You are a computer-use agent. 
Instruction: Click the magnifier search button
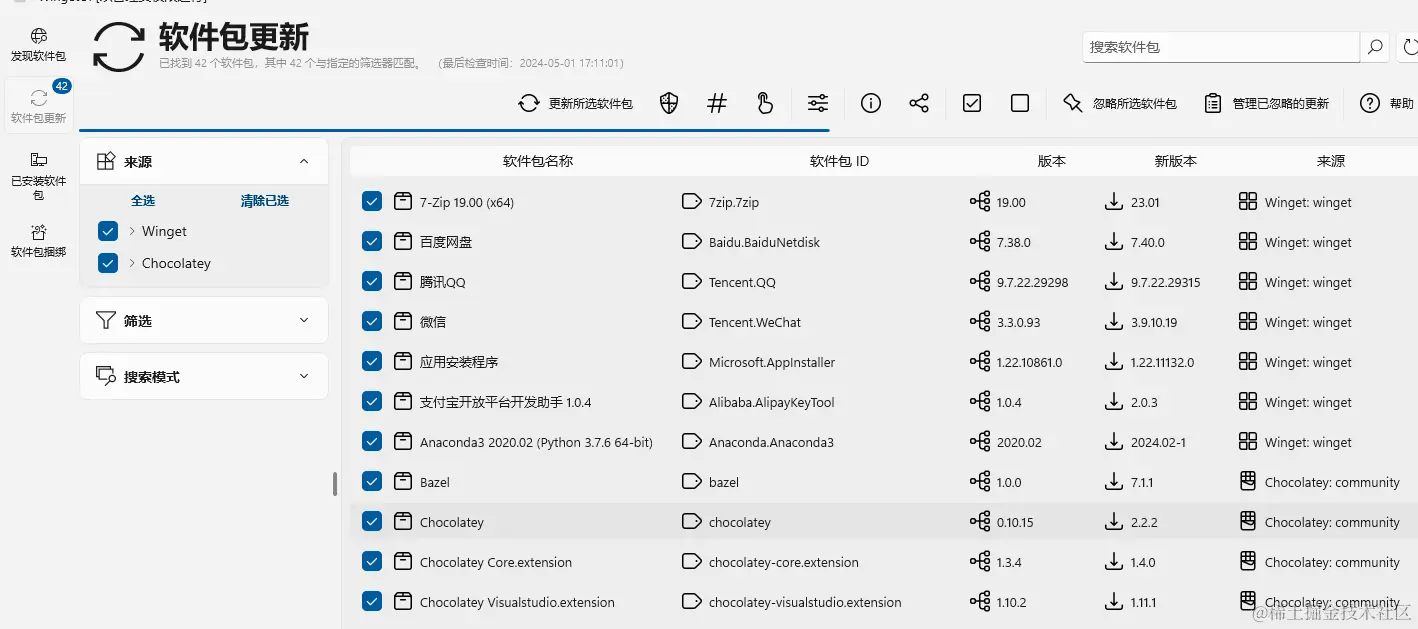[x=1375, y=47]
